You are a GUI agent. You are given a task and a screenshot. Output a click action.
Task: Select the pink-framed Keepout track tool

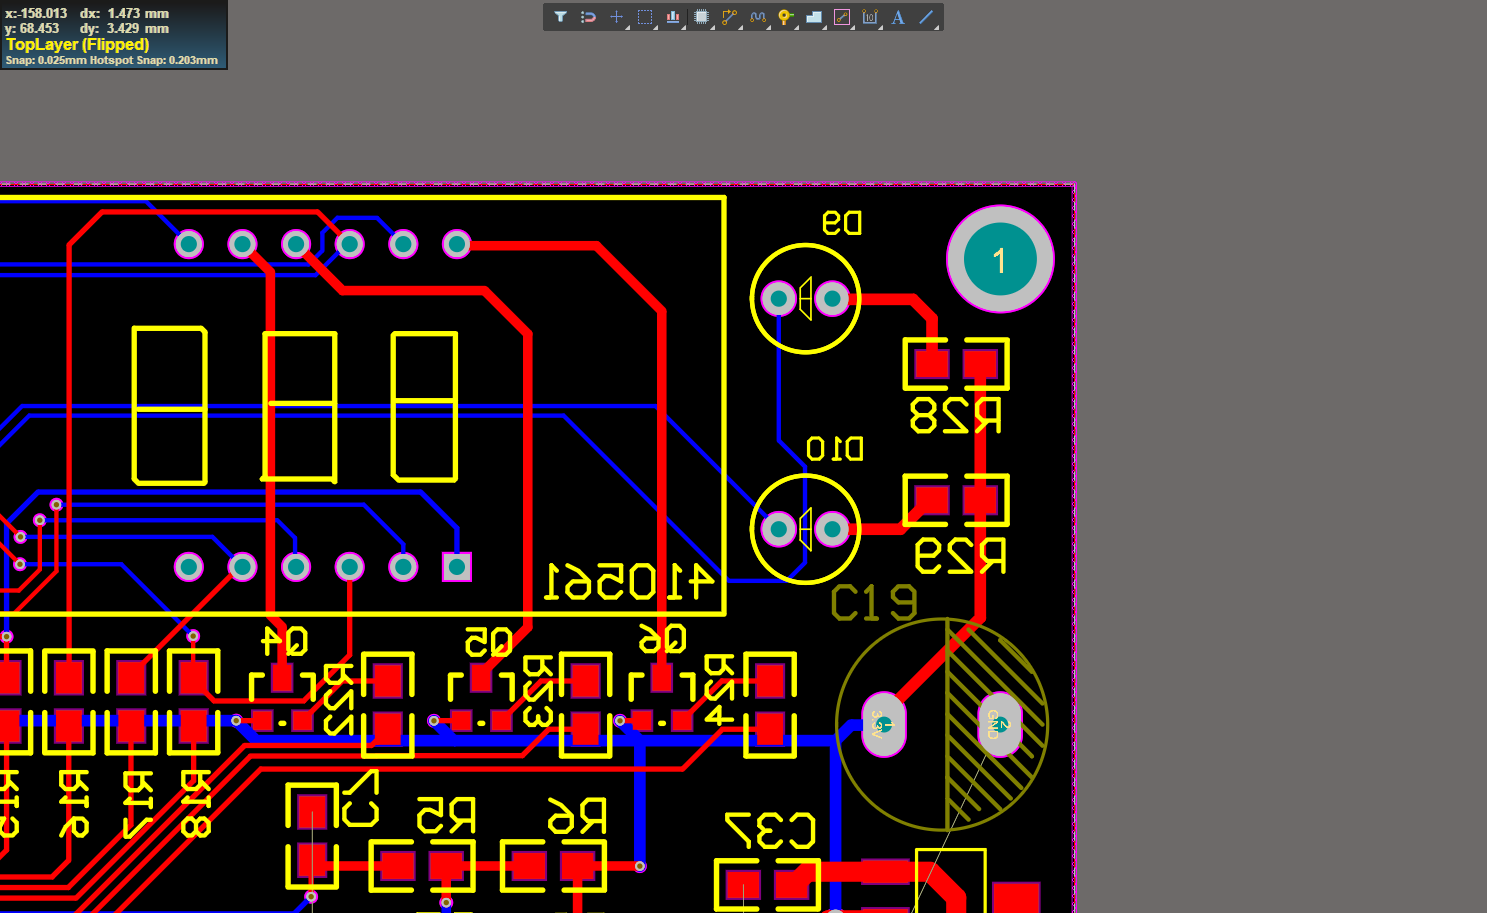point(842,17)
